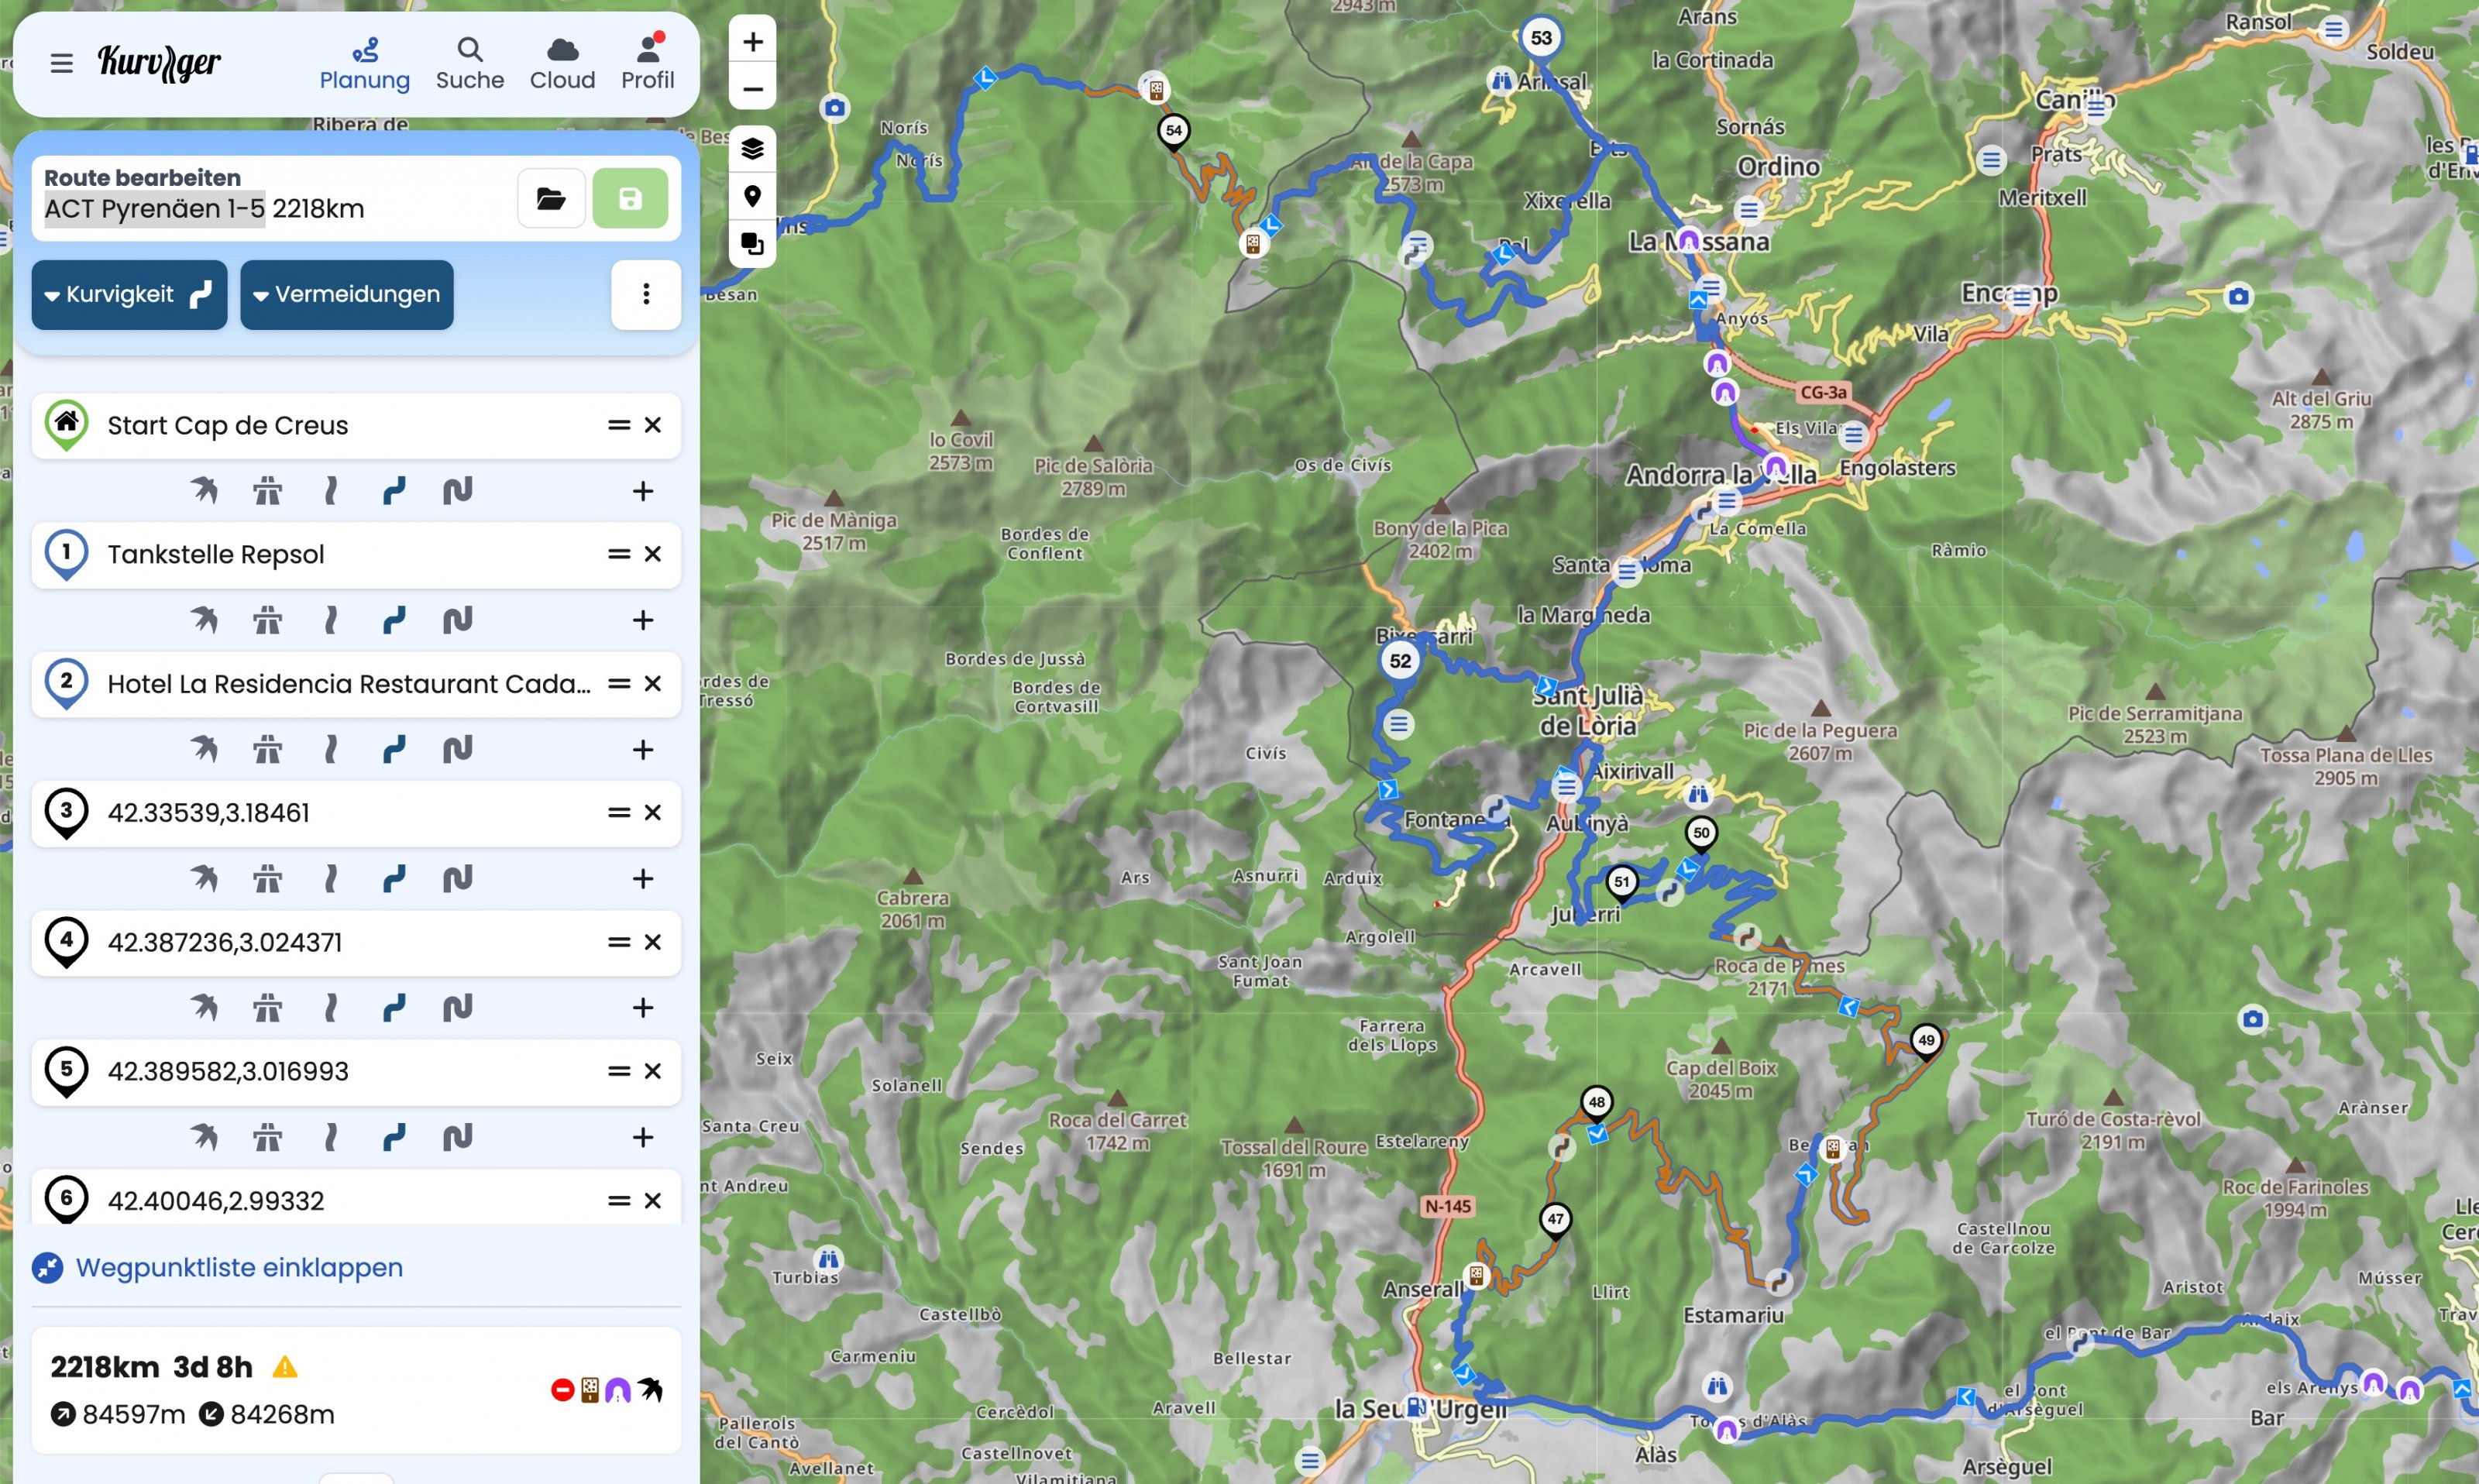Open the three-dot more options menu

[x=646, y=295]
